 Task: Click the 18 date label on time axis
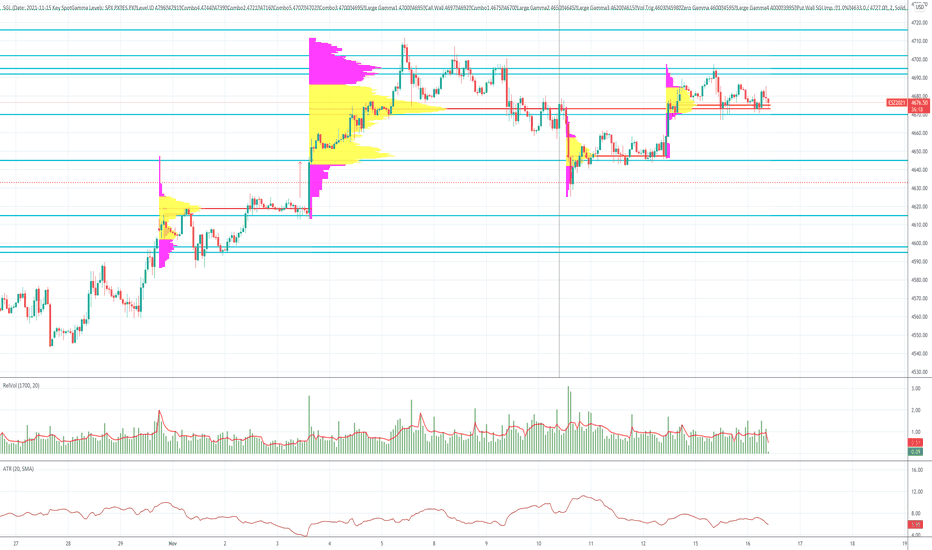(852, 543)
